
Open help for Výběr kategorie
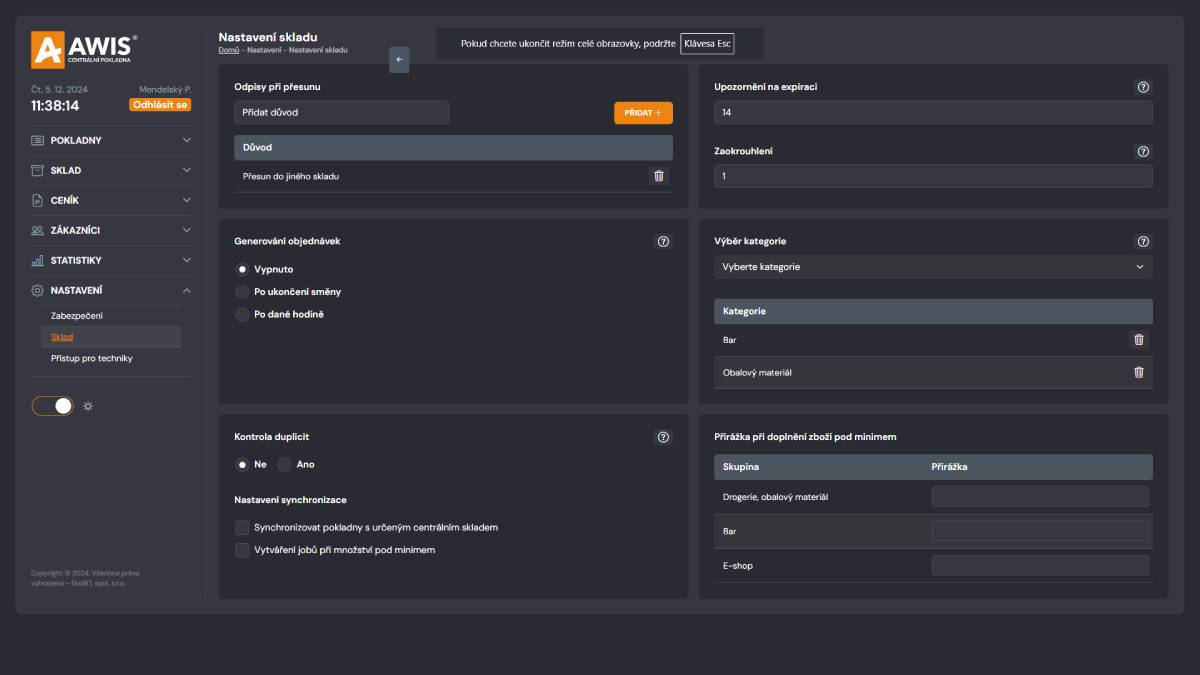point(1143,241)
